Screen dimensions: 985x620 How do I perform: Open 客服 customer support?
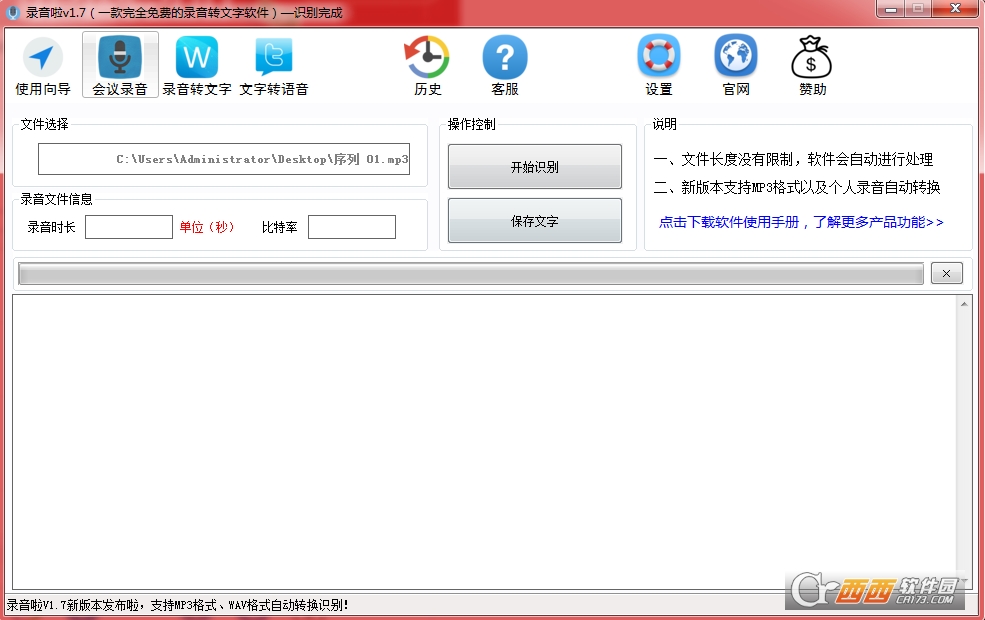(505, 66)
